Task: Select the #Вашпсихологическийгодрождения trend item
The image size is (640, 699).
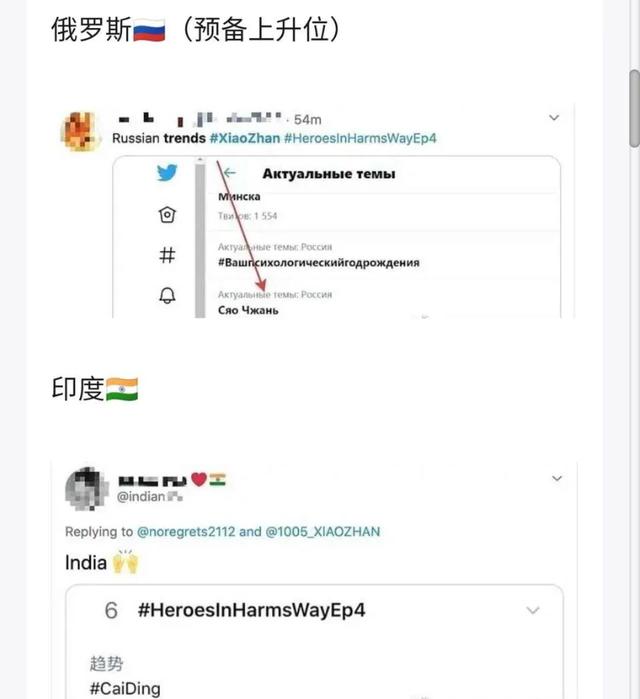Action: tap(319, 262)
